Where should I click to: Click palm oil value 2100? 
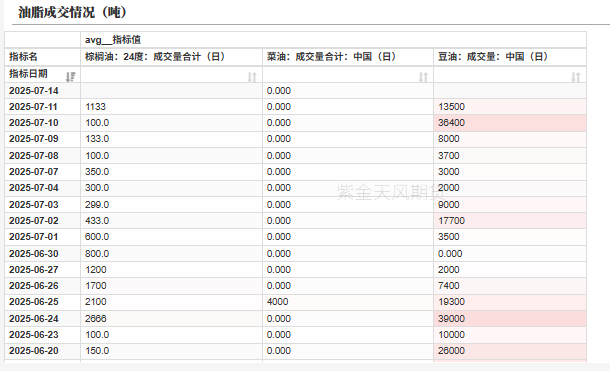coord(96,302)
